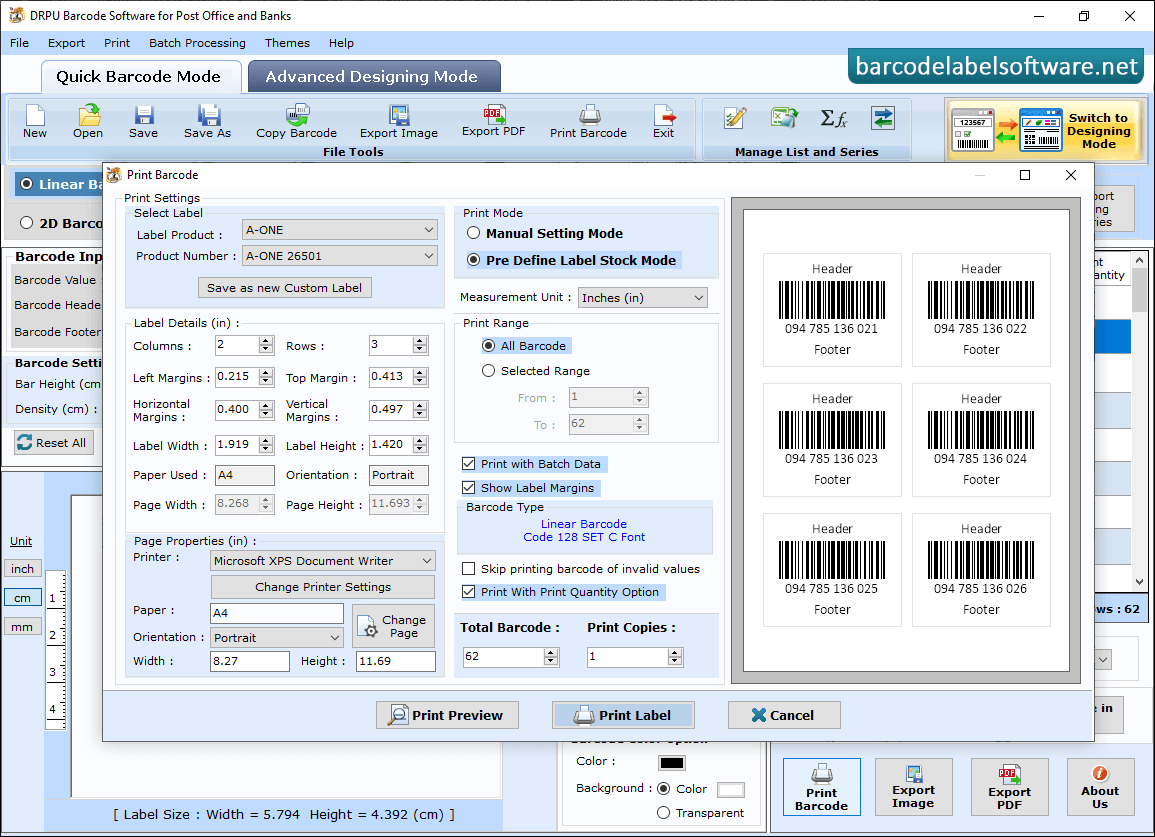Select the Selected Range radio option

488,371
